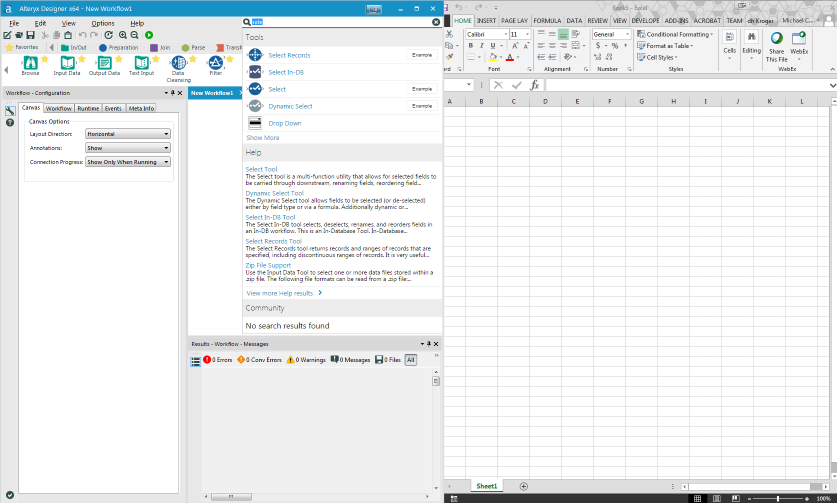This screenshot has width=837, height=503.
Task: Expand the Excel formula bar
Action: pos(832,85)
